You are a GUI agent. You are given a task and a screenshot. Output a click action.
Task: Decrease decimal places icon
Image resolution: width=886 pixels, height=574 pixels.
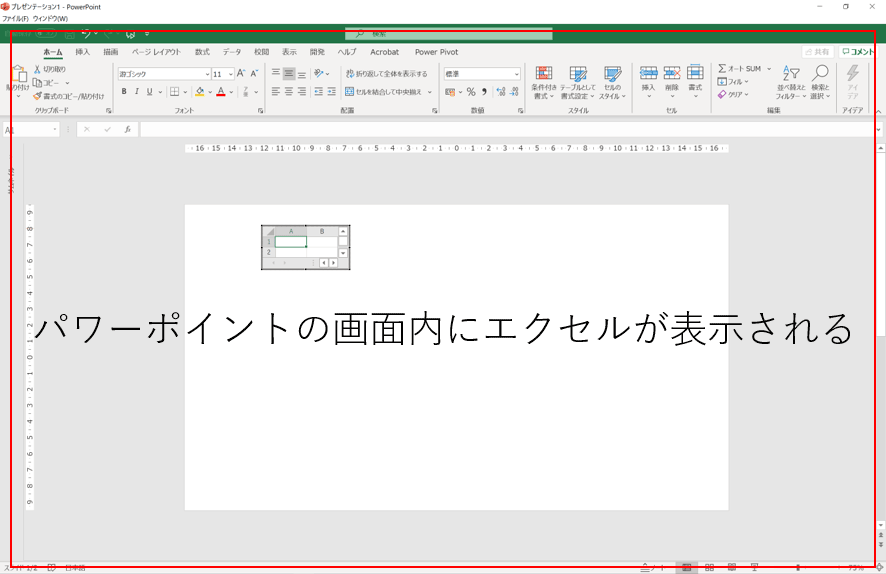(x=514, y=92)
